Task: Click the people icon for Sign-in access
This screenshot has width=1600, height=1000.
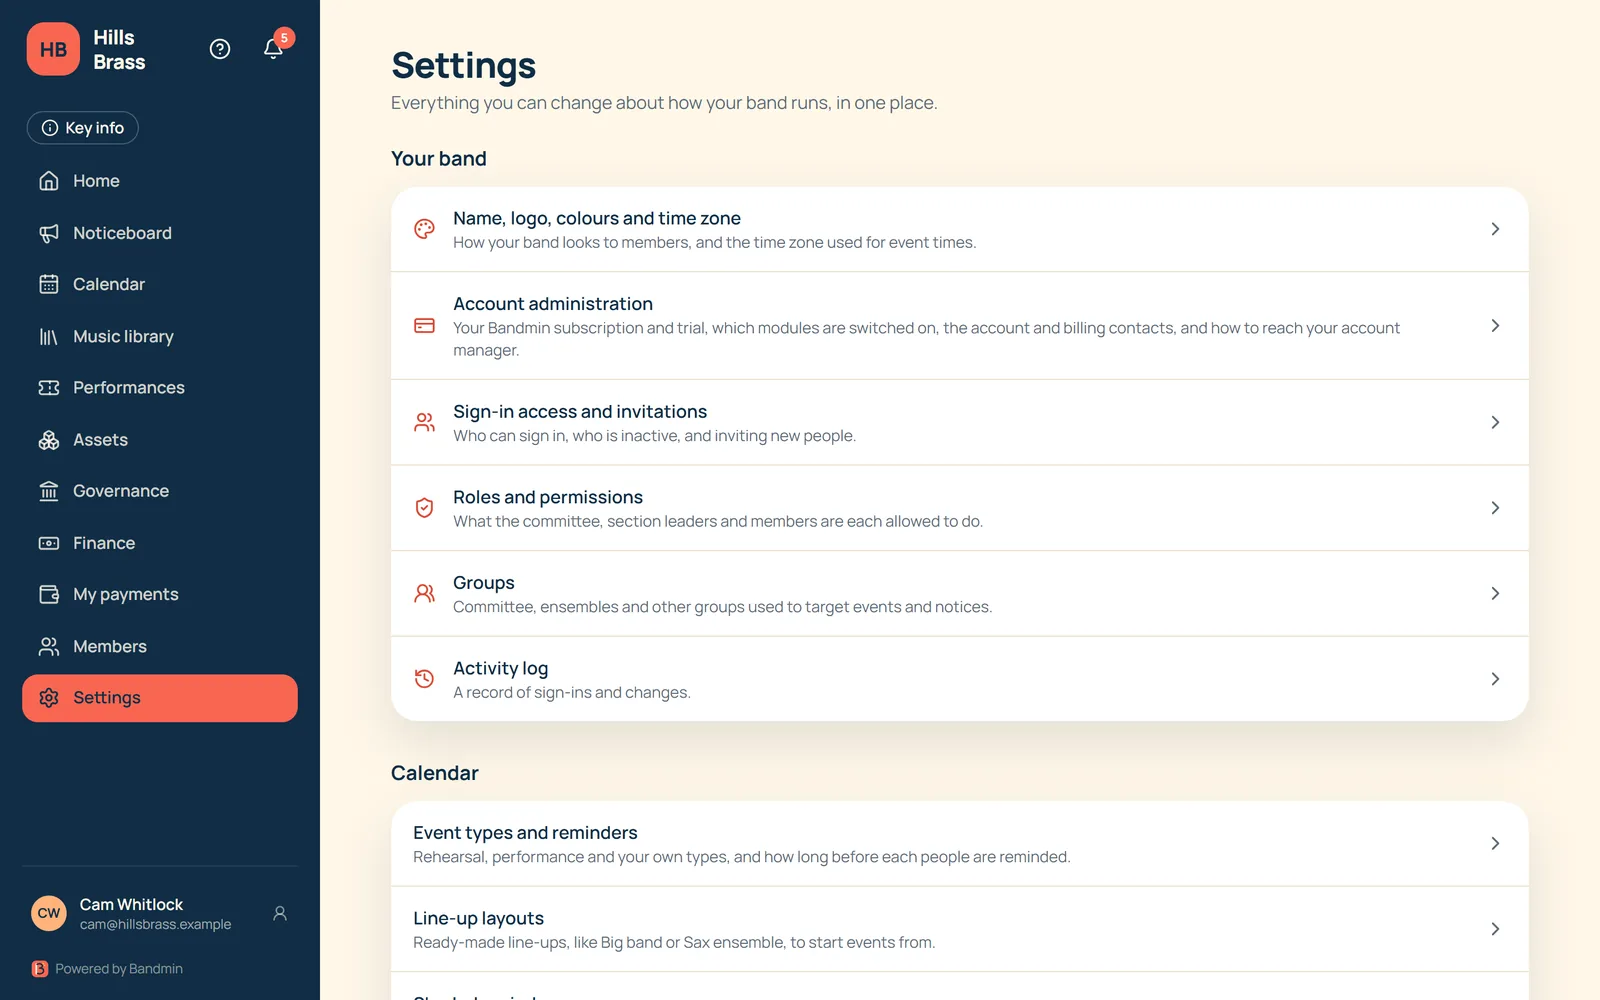Action: pyautogui.click(x=425, y=422)
